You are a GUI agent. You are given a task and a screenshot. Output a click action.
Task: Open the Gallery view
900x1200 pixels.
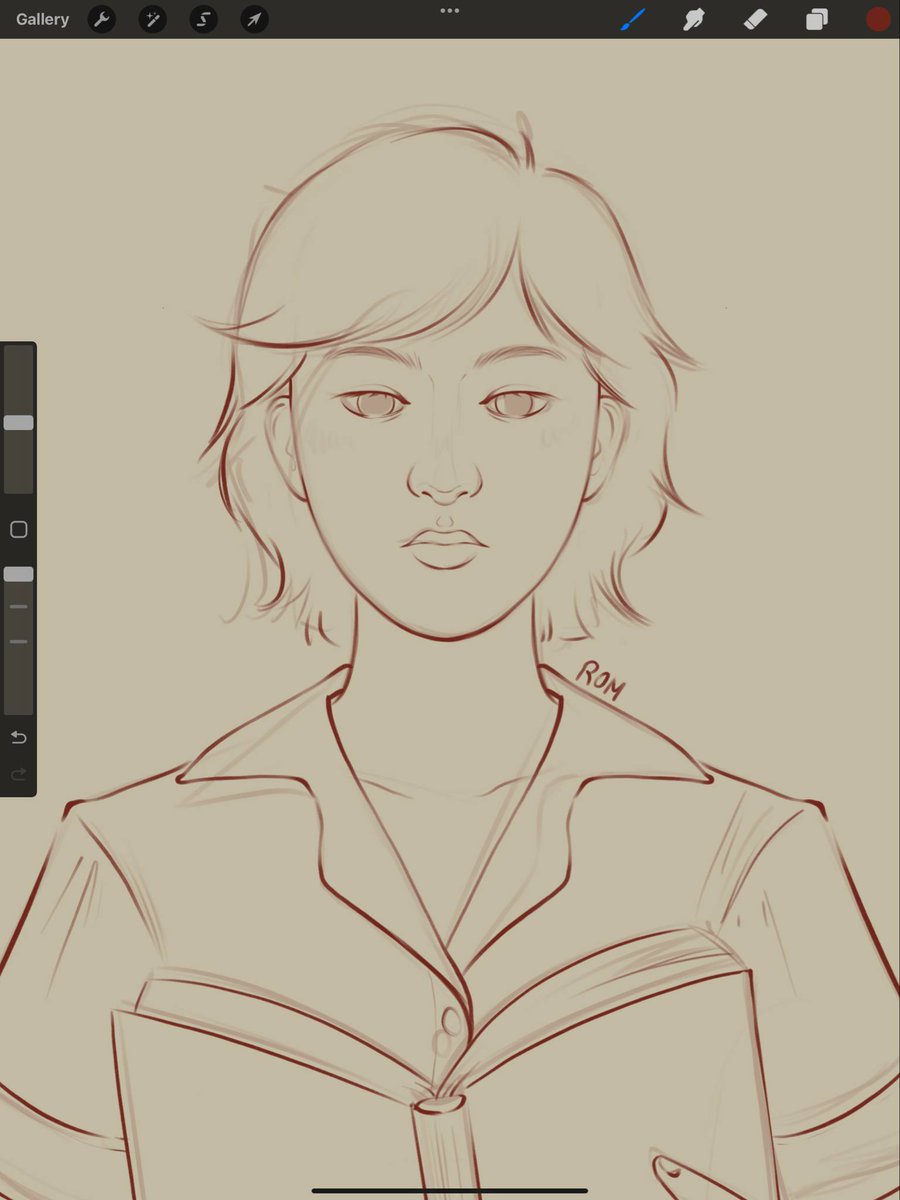point(43,19)
